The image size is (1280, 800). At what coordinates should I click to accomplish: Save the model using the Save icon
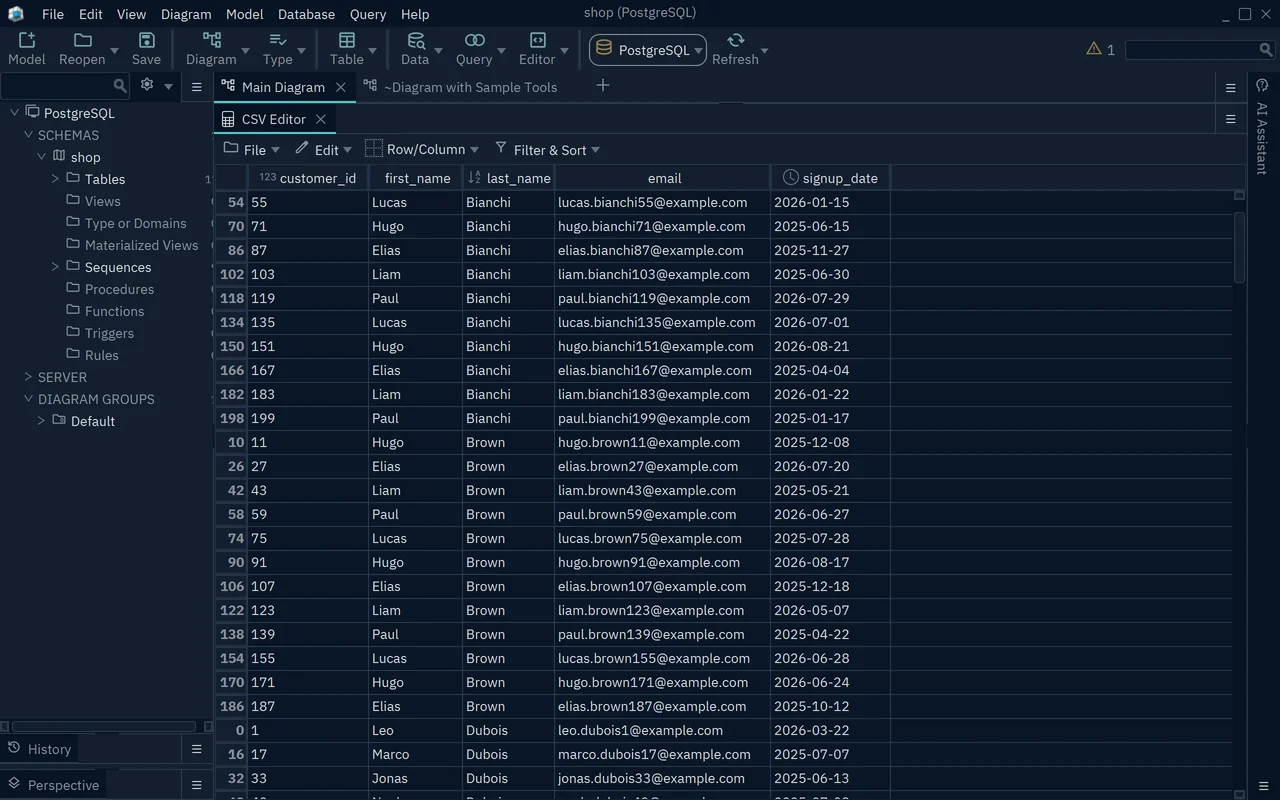(146, 40)
